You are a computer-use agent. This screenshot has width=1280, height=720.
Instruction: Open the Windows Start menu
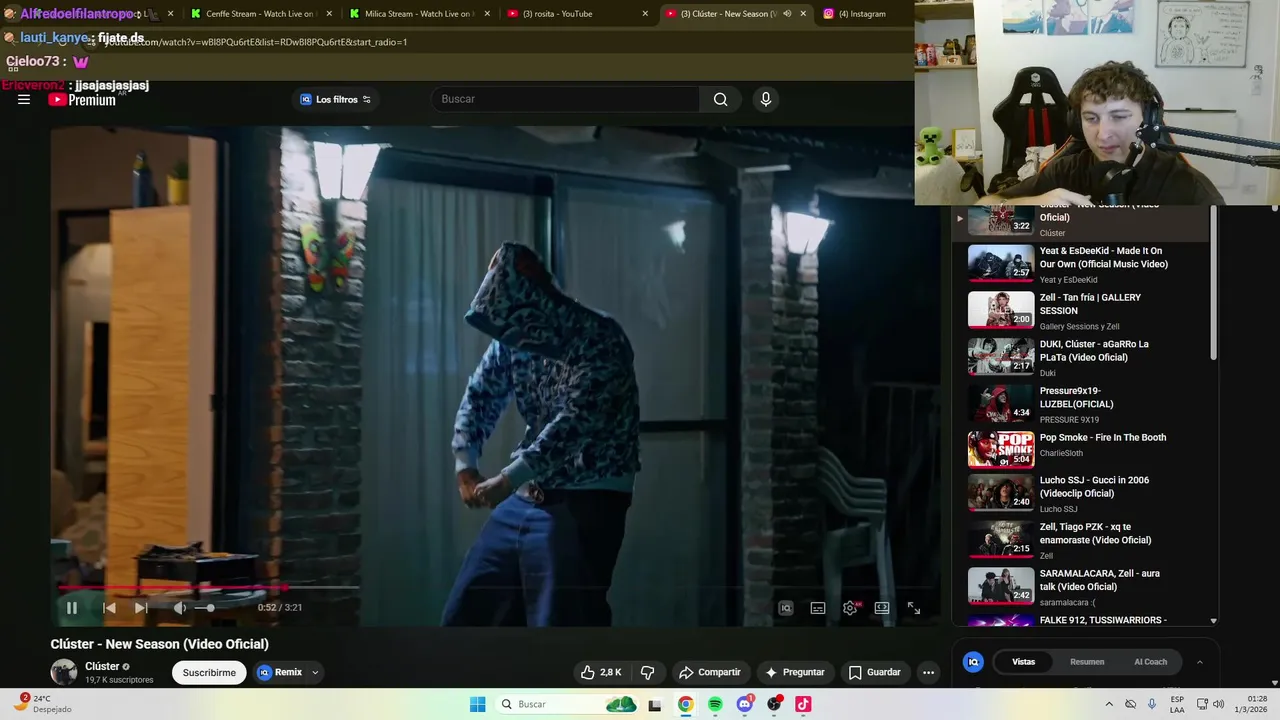(478, 704)
